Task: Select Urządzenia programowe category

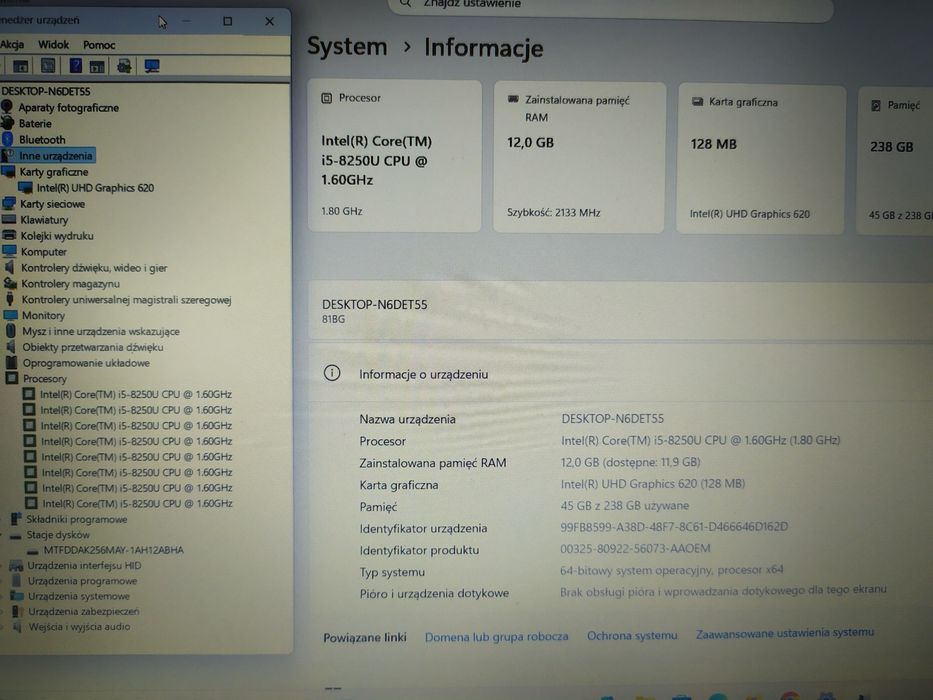Action: 82,581
